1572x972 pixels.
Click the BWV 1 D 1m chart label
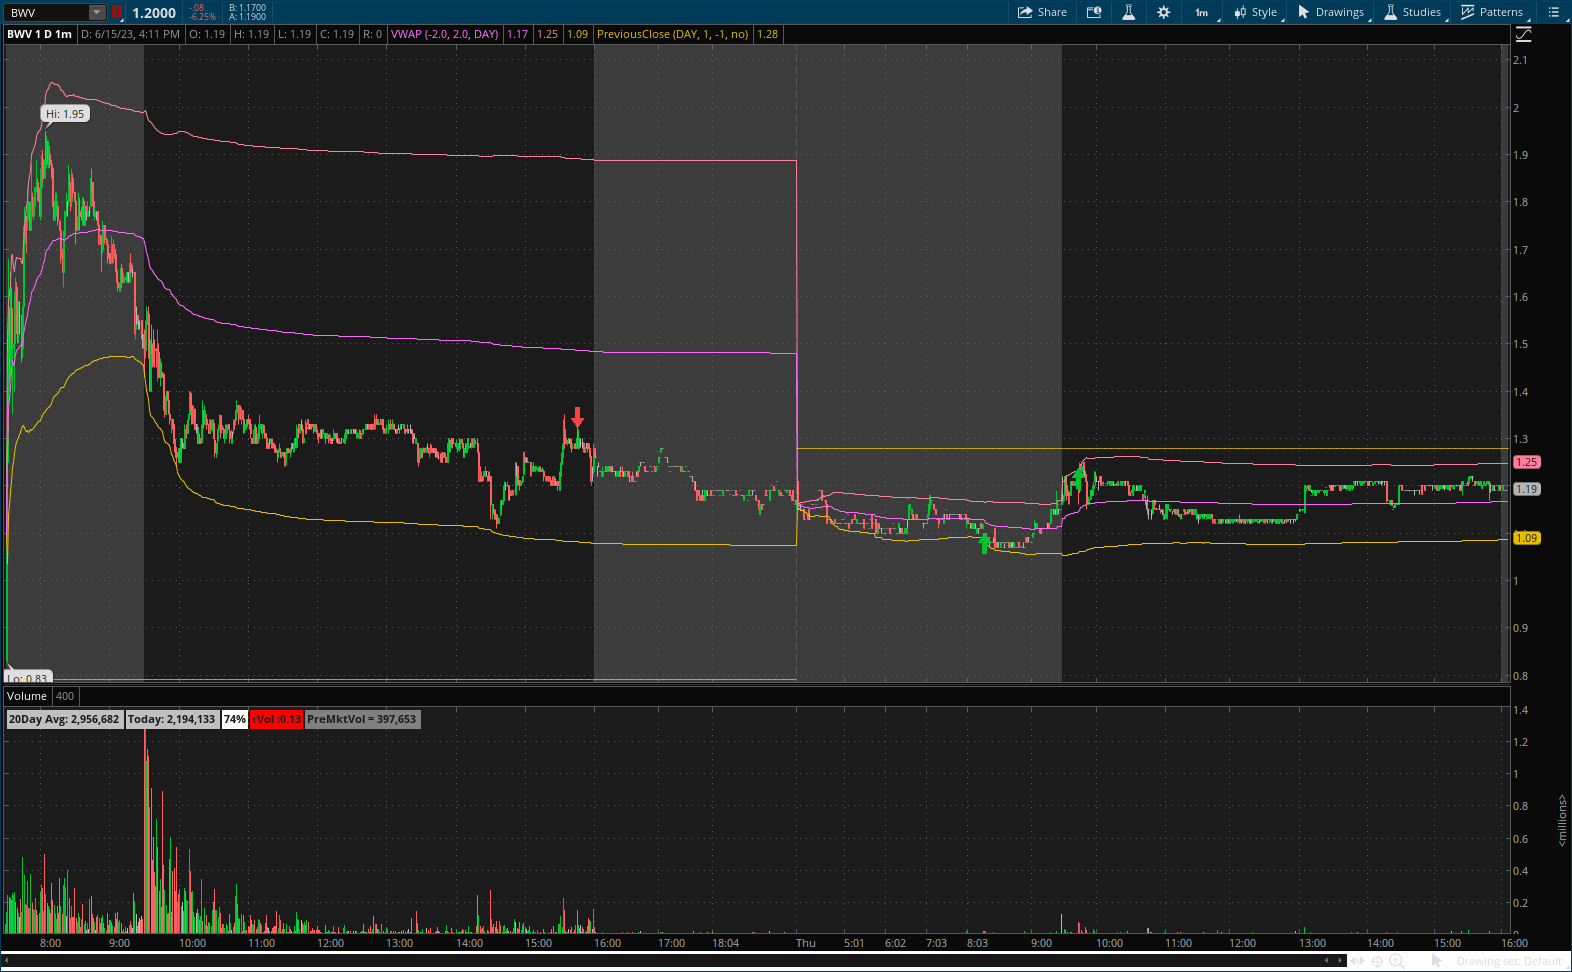(40, 34)
